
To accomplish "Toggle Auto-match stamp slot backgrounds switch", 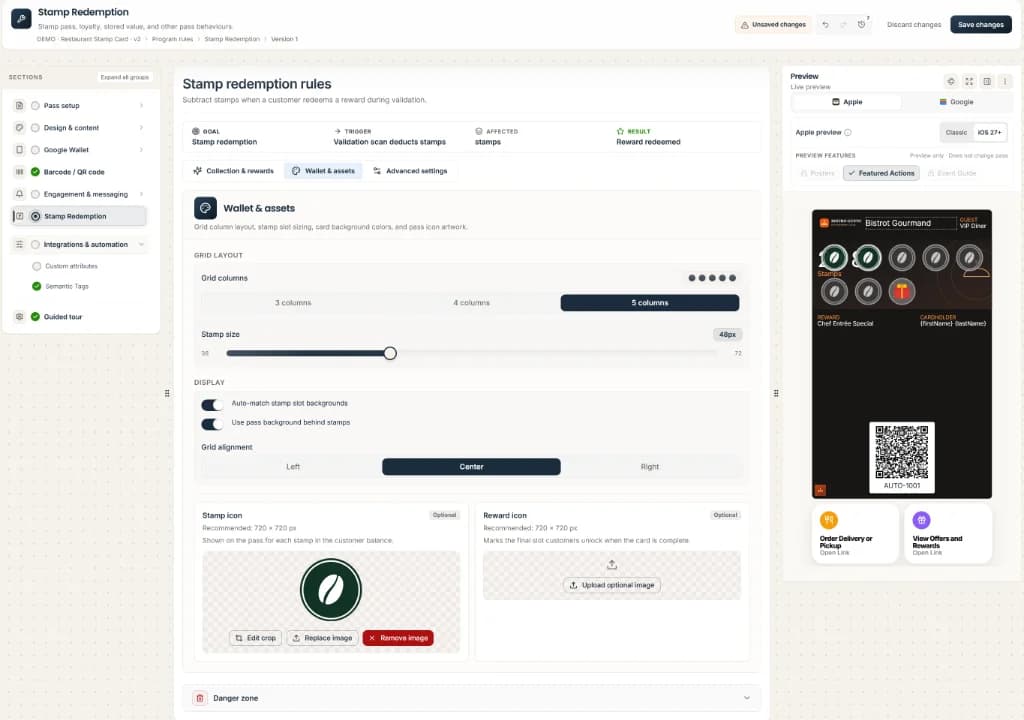I will coord(212,404).
